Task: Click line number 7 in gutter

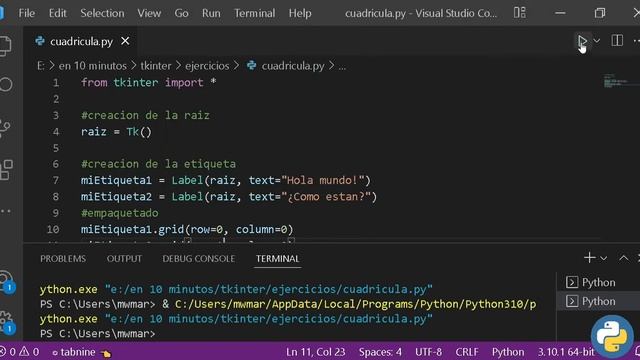Action: [56, 180]
